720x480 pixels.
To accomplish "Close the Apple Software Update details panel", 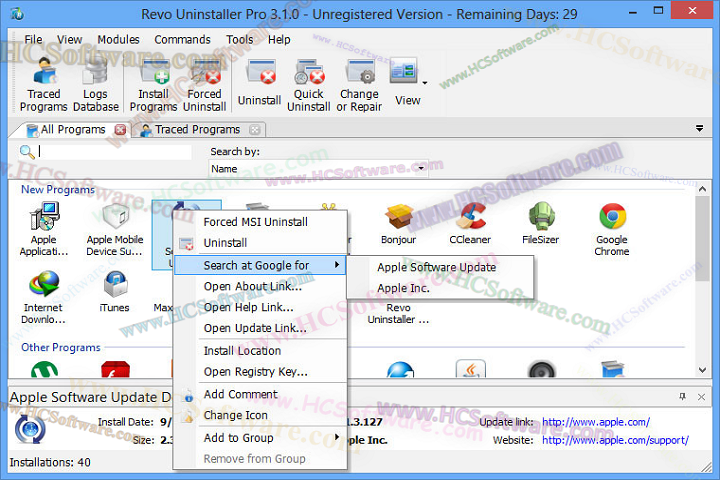I will (701, 397).
